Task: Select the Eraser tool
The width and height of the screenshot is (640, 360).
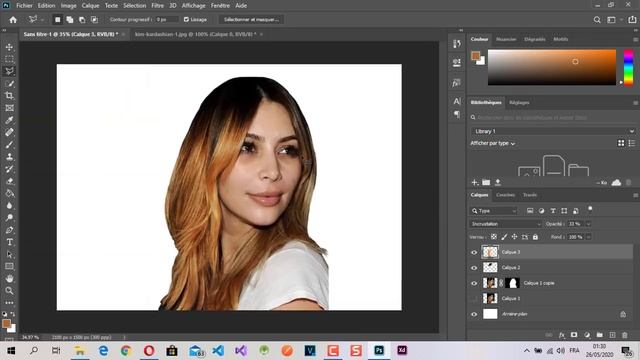Action: click(x=9, y=181)
